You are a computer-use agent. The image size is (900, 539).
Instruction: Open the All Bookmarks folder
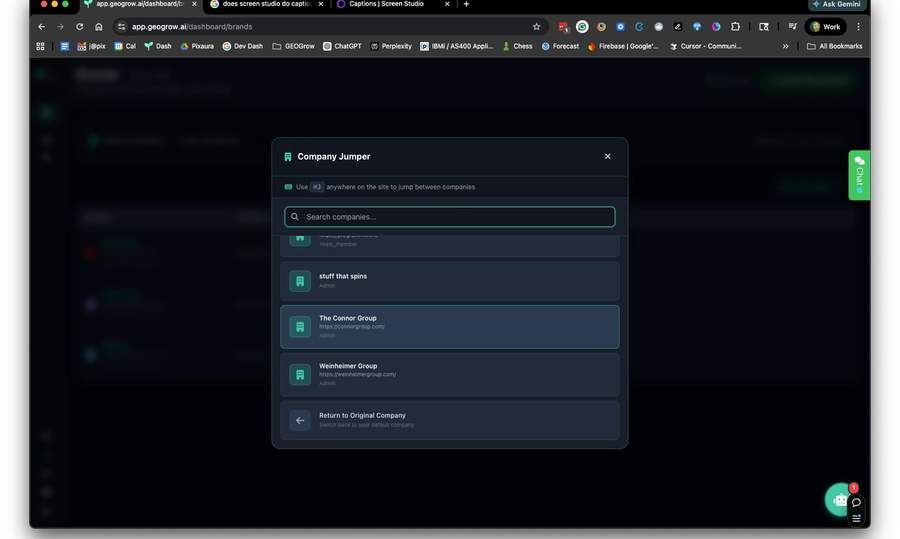coord(834,46)
